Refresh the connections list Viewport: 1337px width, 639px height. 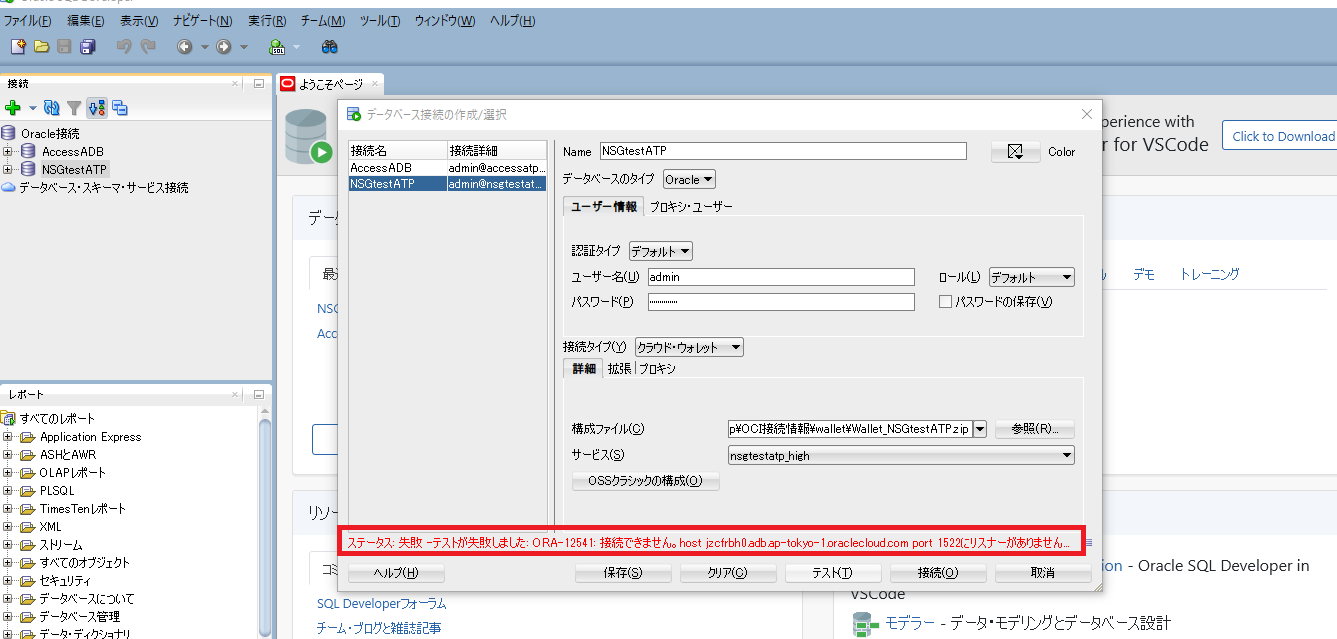coord(51,109)
